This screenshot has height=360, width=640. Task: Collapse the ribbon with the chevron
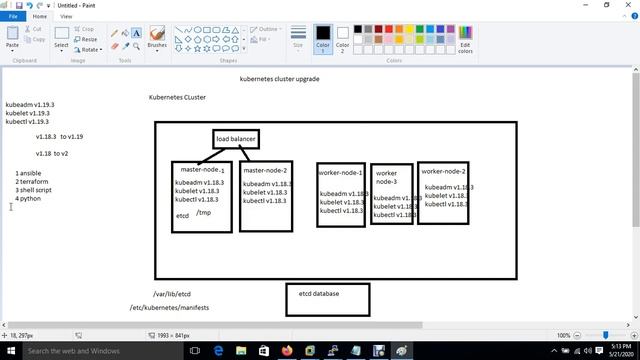[x=624, y=16]
